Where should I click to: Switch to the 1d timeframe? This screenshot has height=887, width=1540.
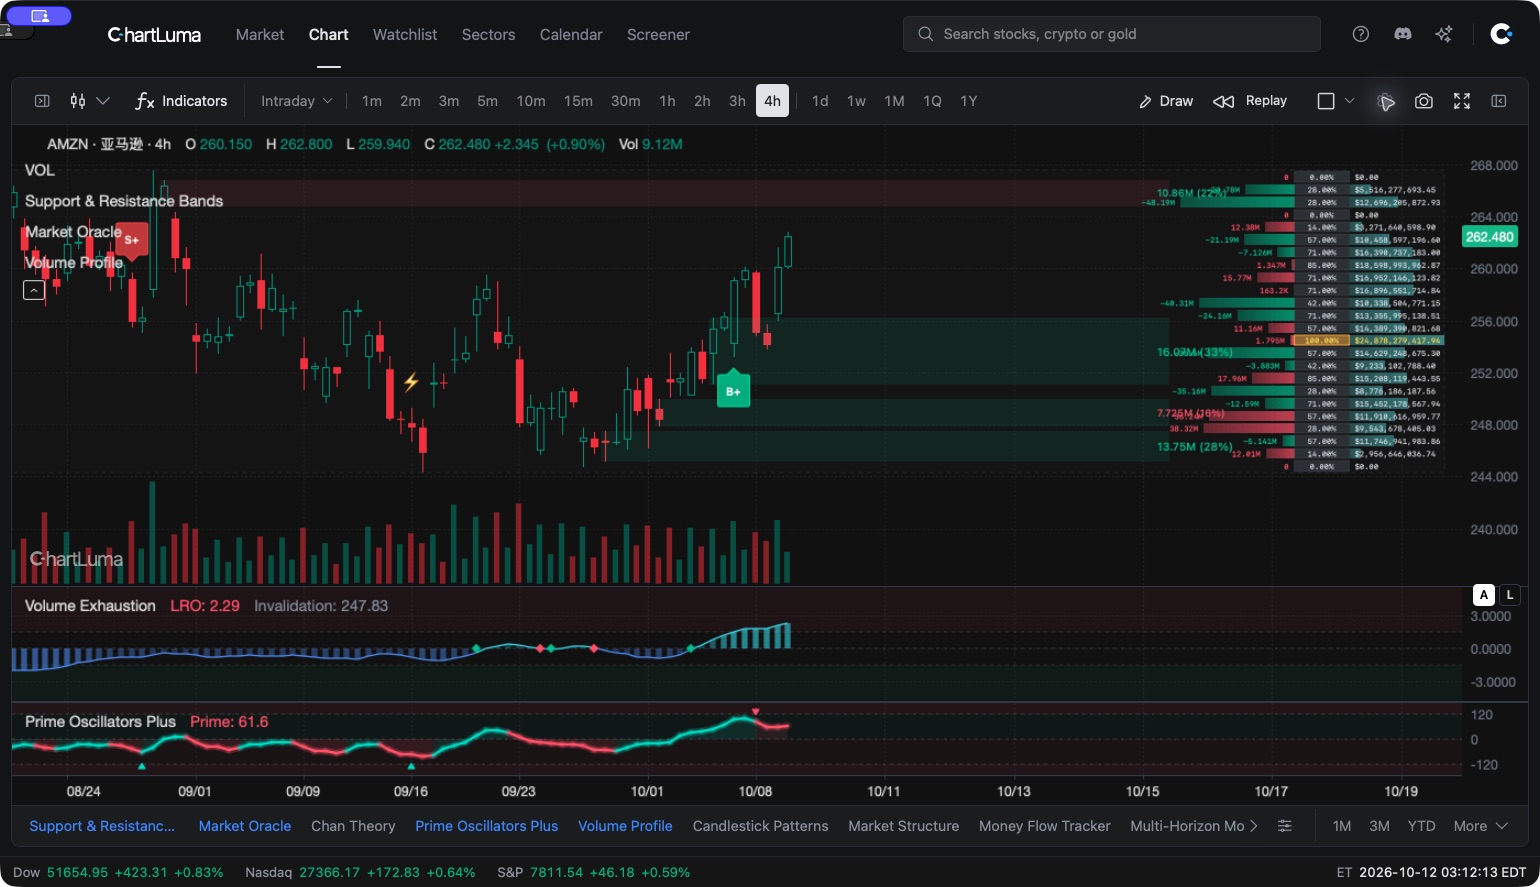tap(820, 101)
